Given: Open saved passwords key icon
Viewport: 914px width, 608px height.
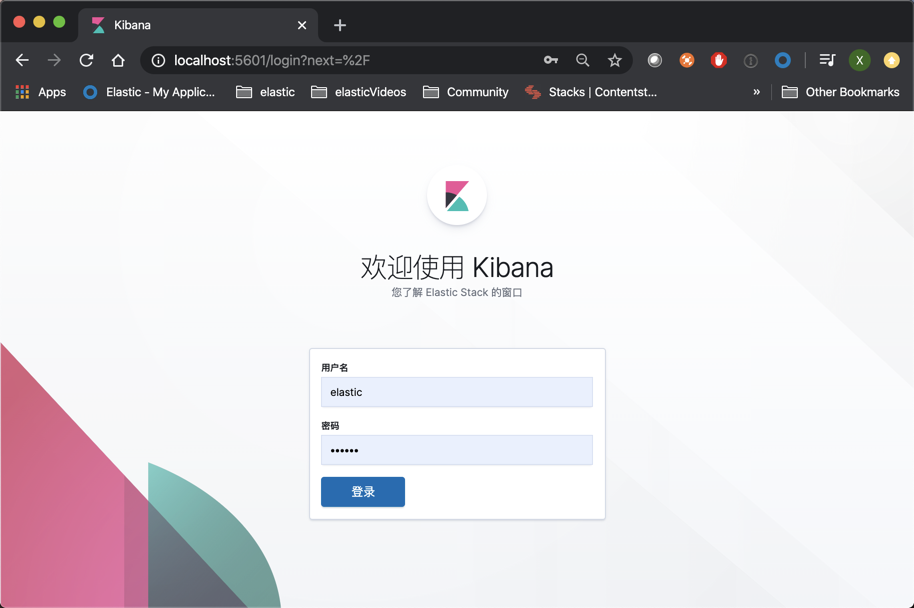Looking at the screenshot, I should tap(551, 60).
